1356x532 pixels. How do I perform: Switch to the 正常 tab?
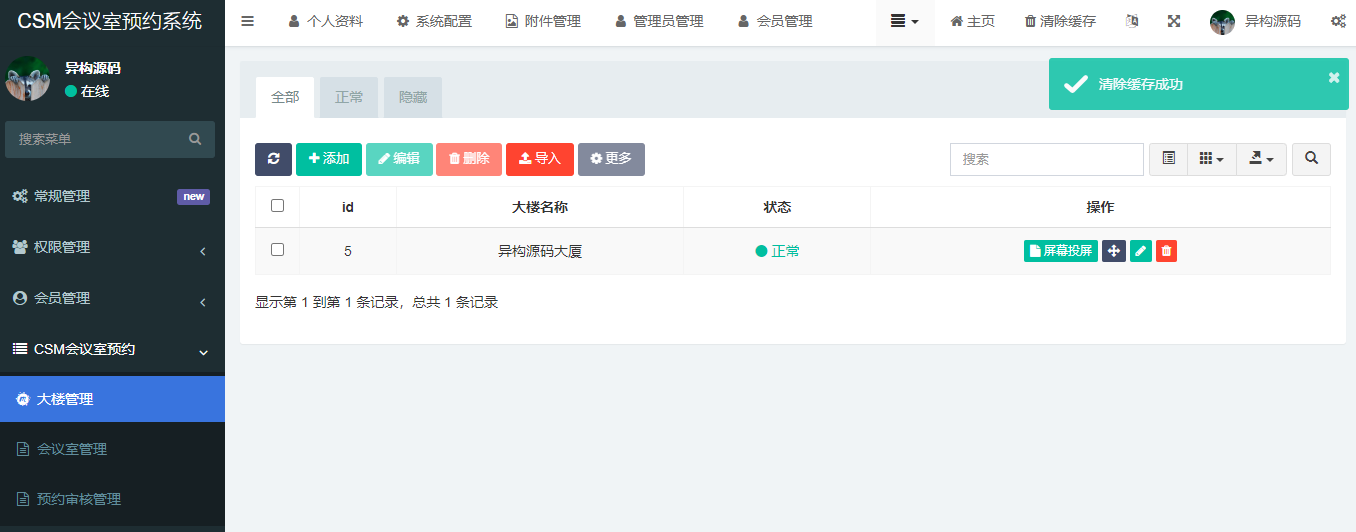(x=349, y=97)
